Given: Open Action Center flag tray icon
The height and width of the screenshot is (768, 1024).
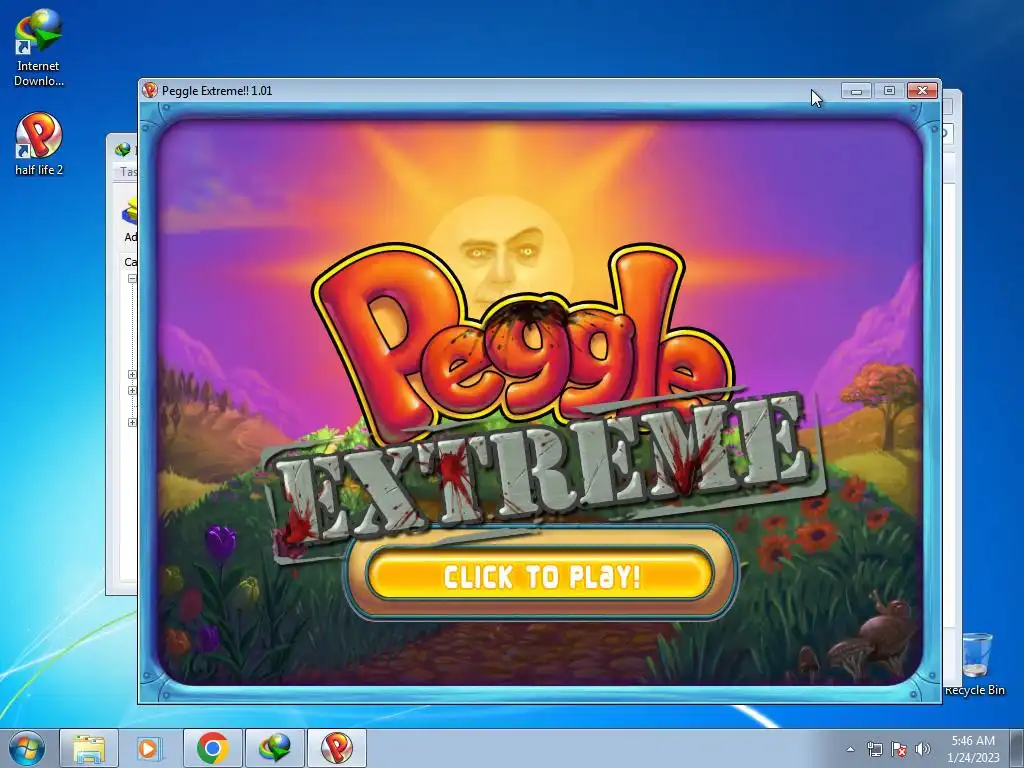Looking at the screenshot, I should click(x=899, y=749).
